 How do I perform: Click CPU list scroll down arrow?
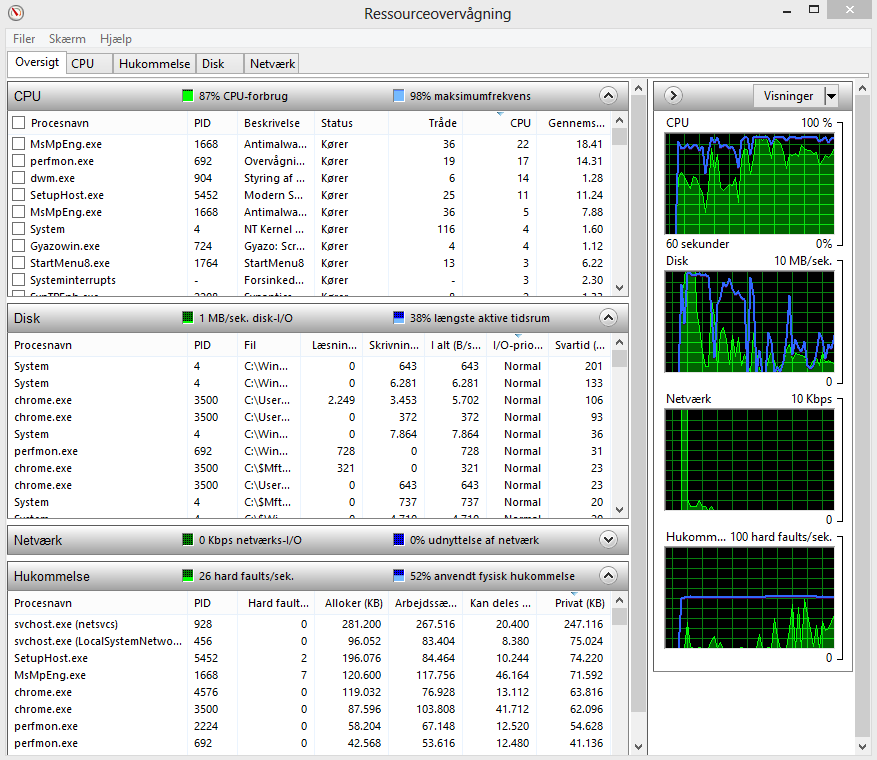coord(619,288)
